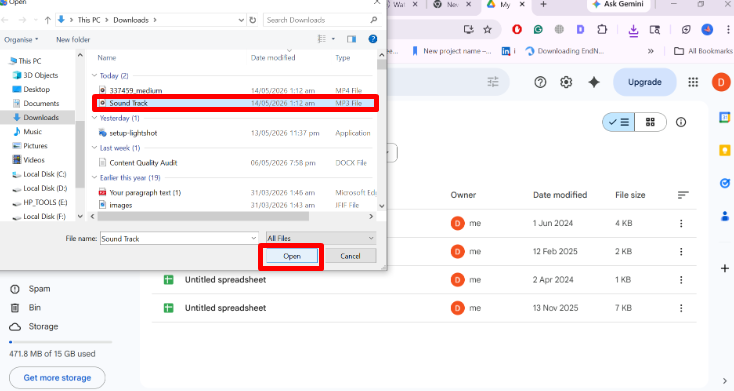Image resolution: width=734 pixels, height=391 pixels.
Task: Open Google Drive settings gear
Action: [566, 82]
